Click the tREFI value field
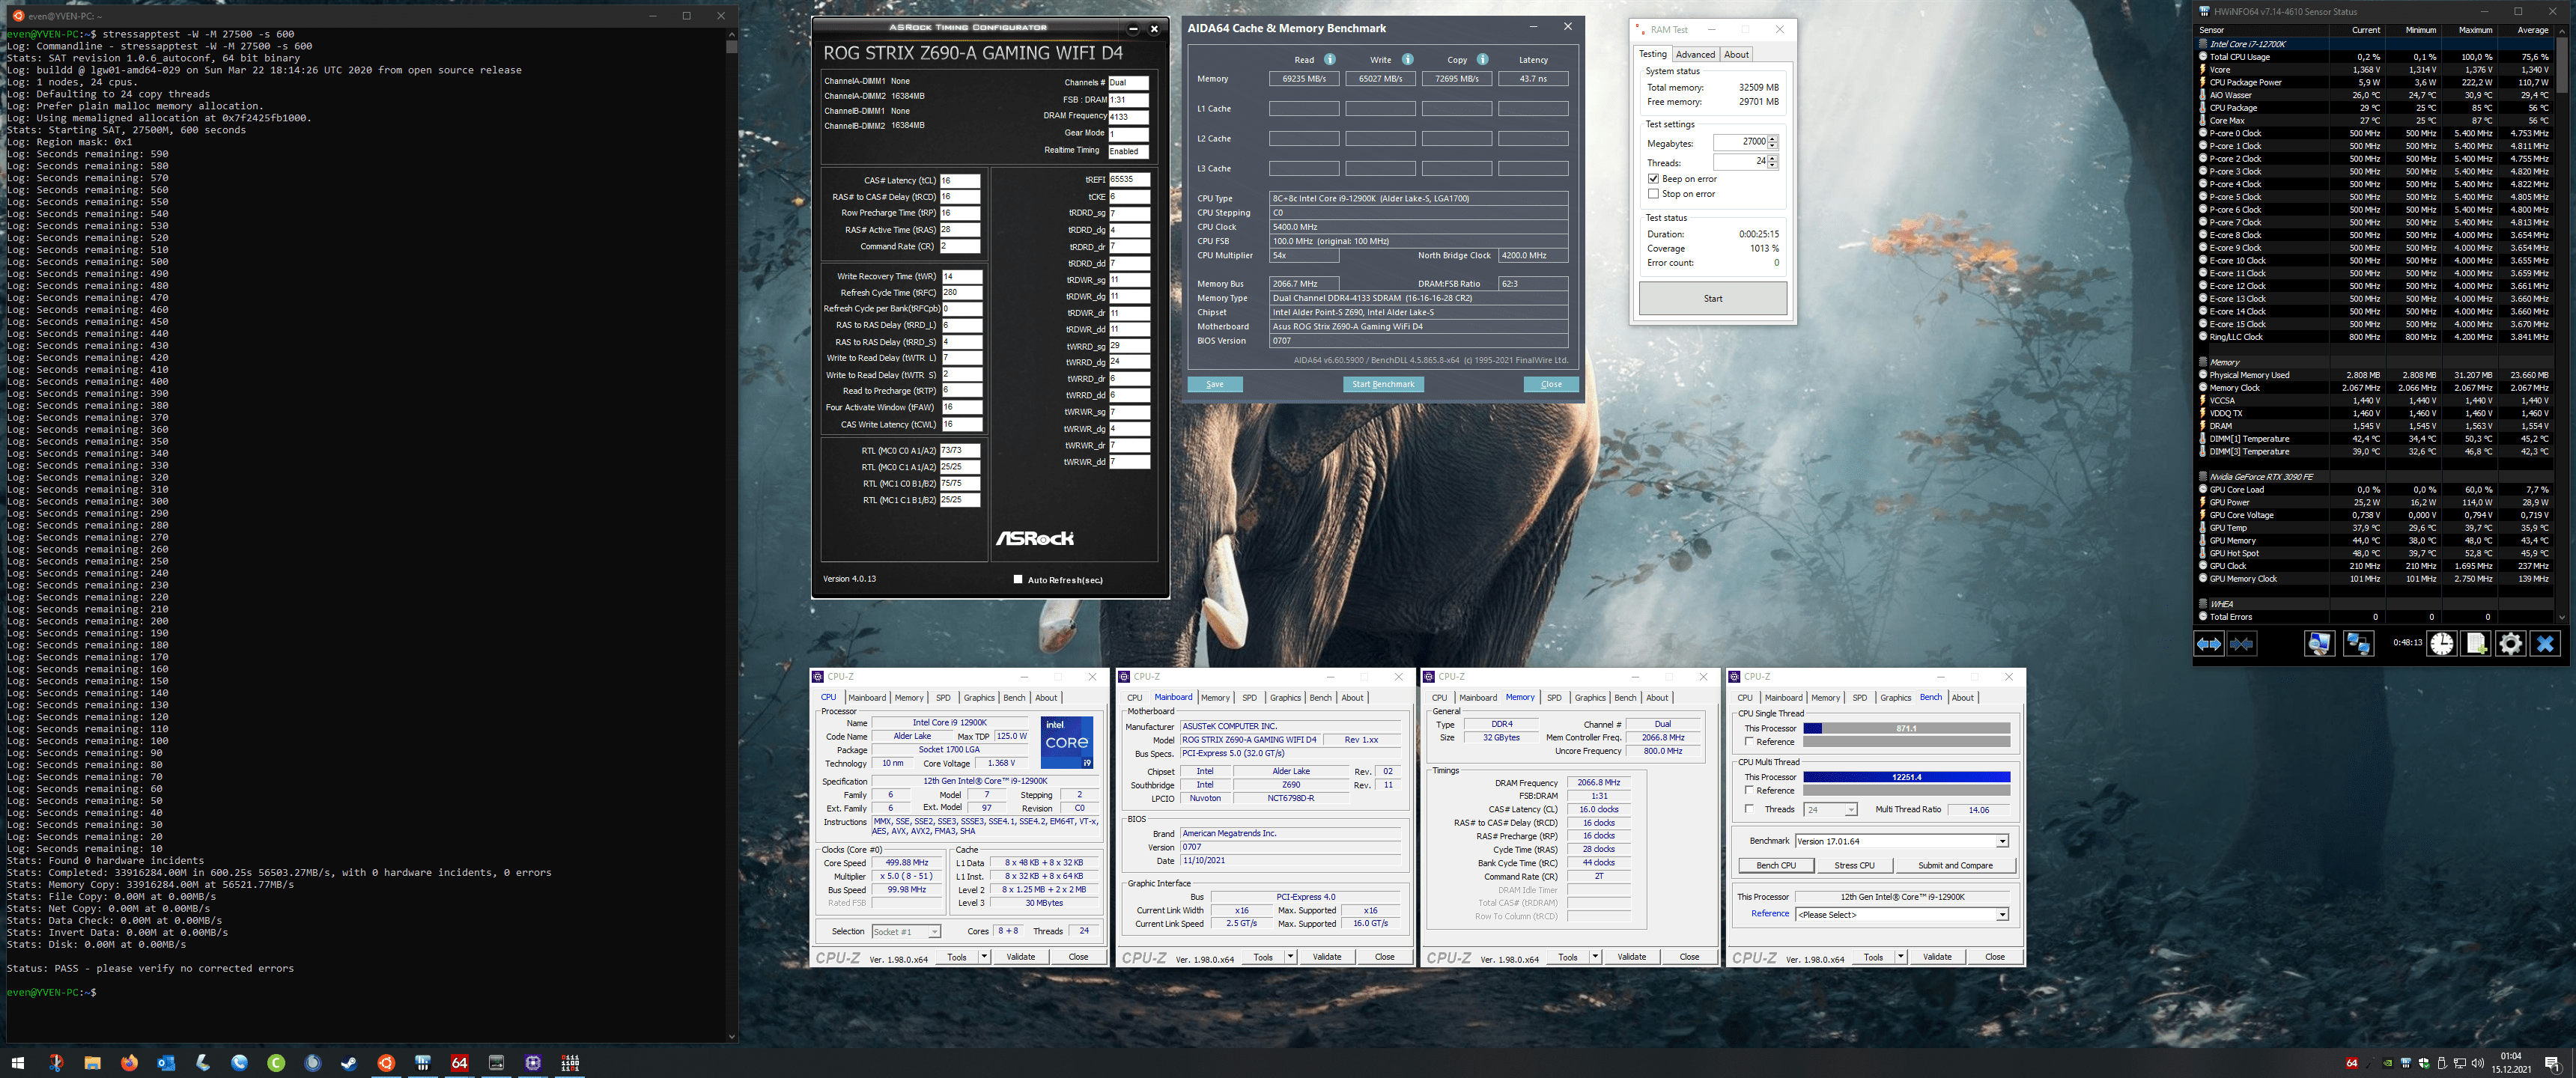The image size is (2576, 1078). coord(1129,180)
